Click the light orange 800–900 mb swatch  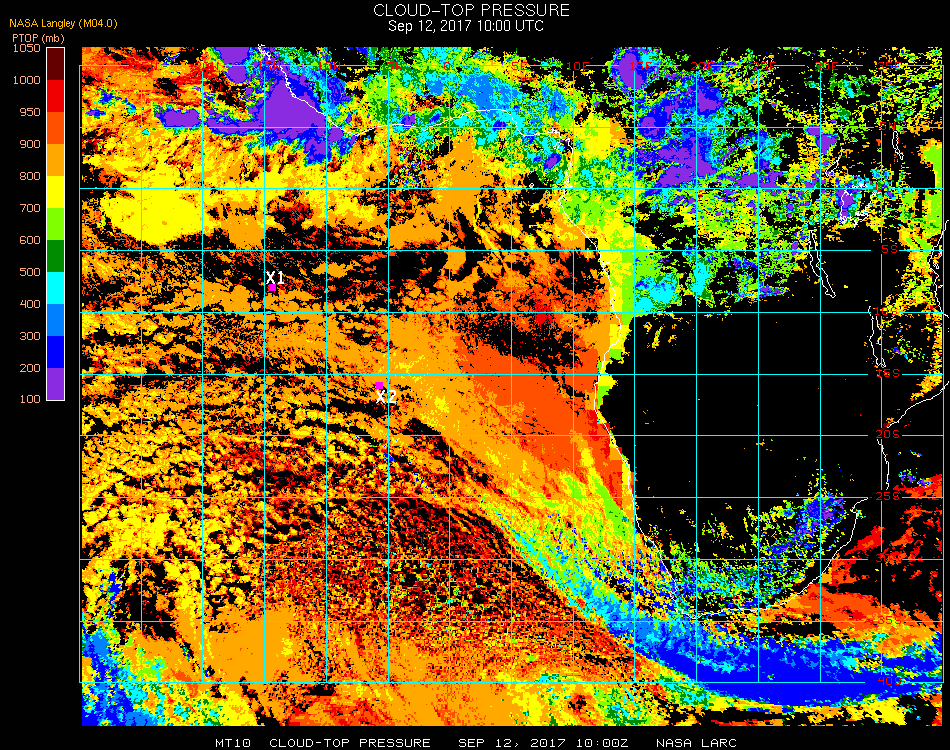coord(55,160)
